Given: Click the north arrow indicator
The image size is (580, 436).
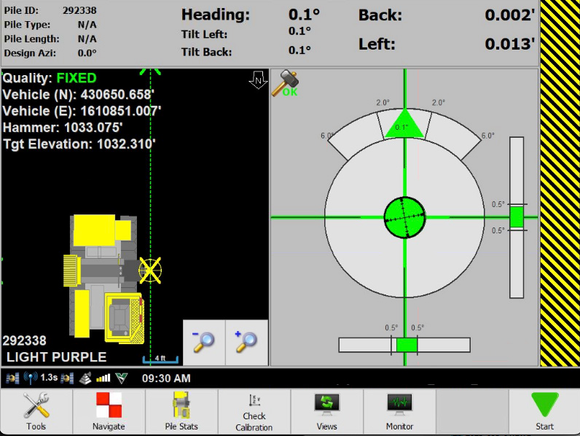Looking at the screenshot, I should pyautogui.click(x=258, y=80).
